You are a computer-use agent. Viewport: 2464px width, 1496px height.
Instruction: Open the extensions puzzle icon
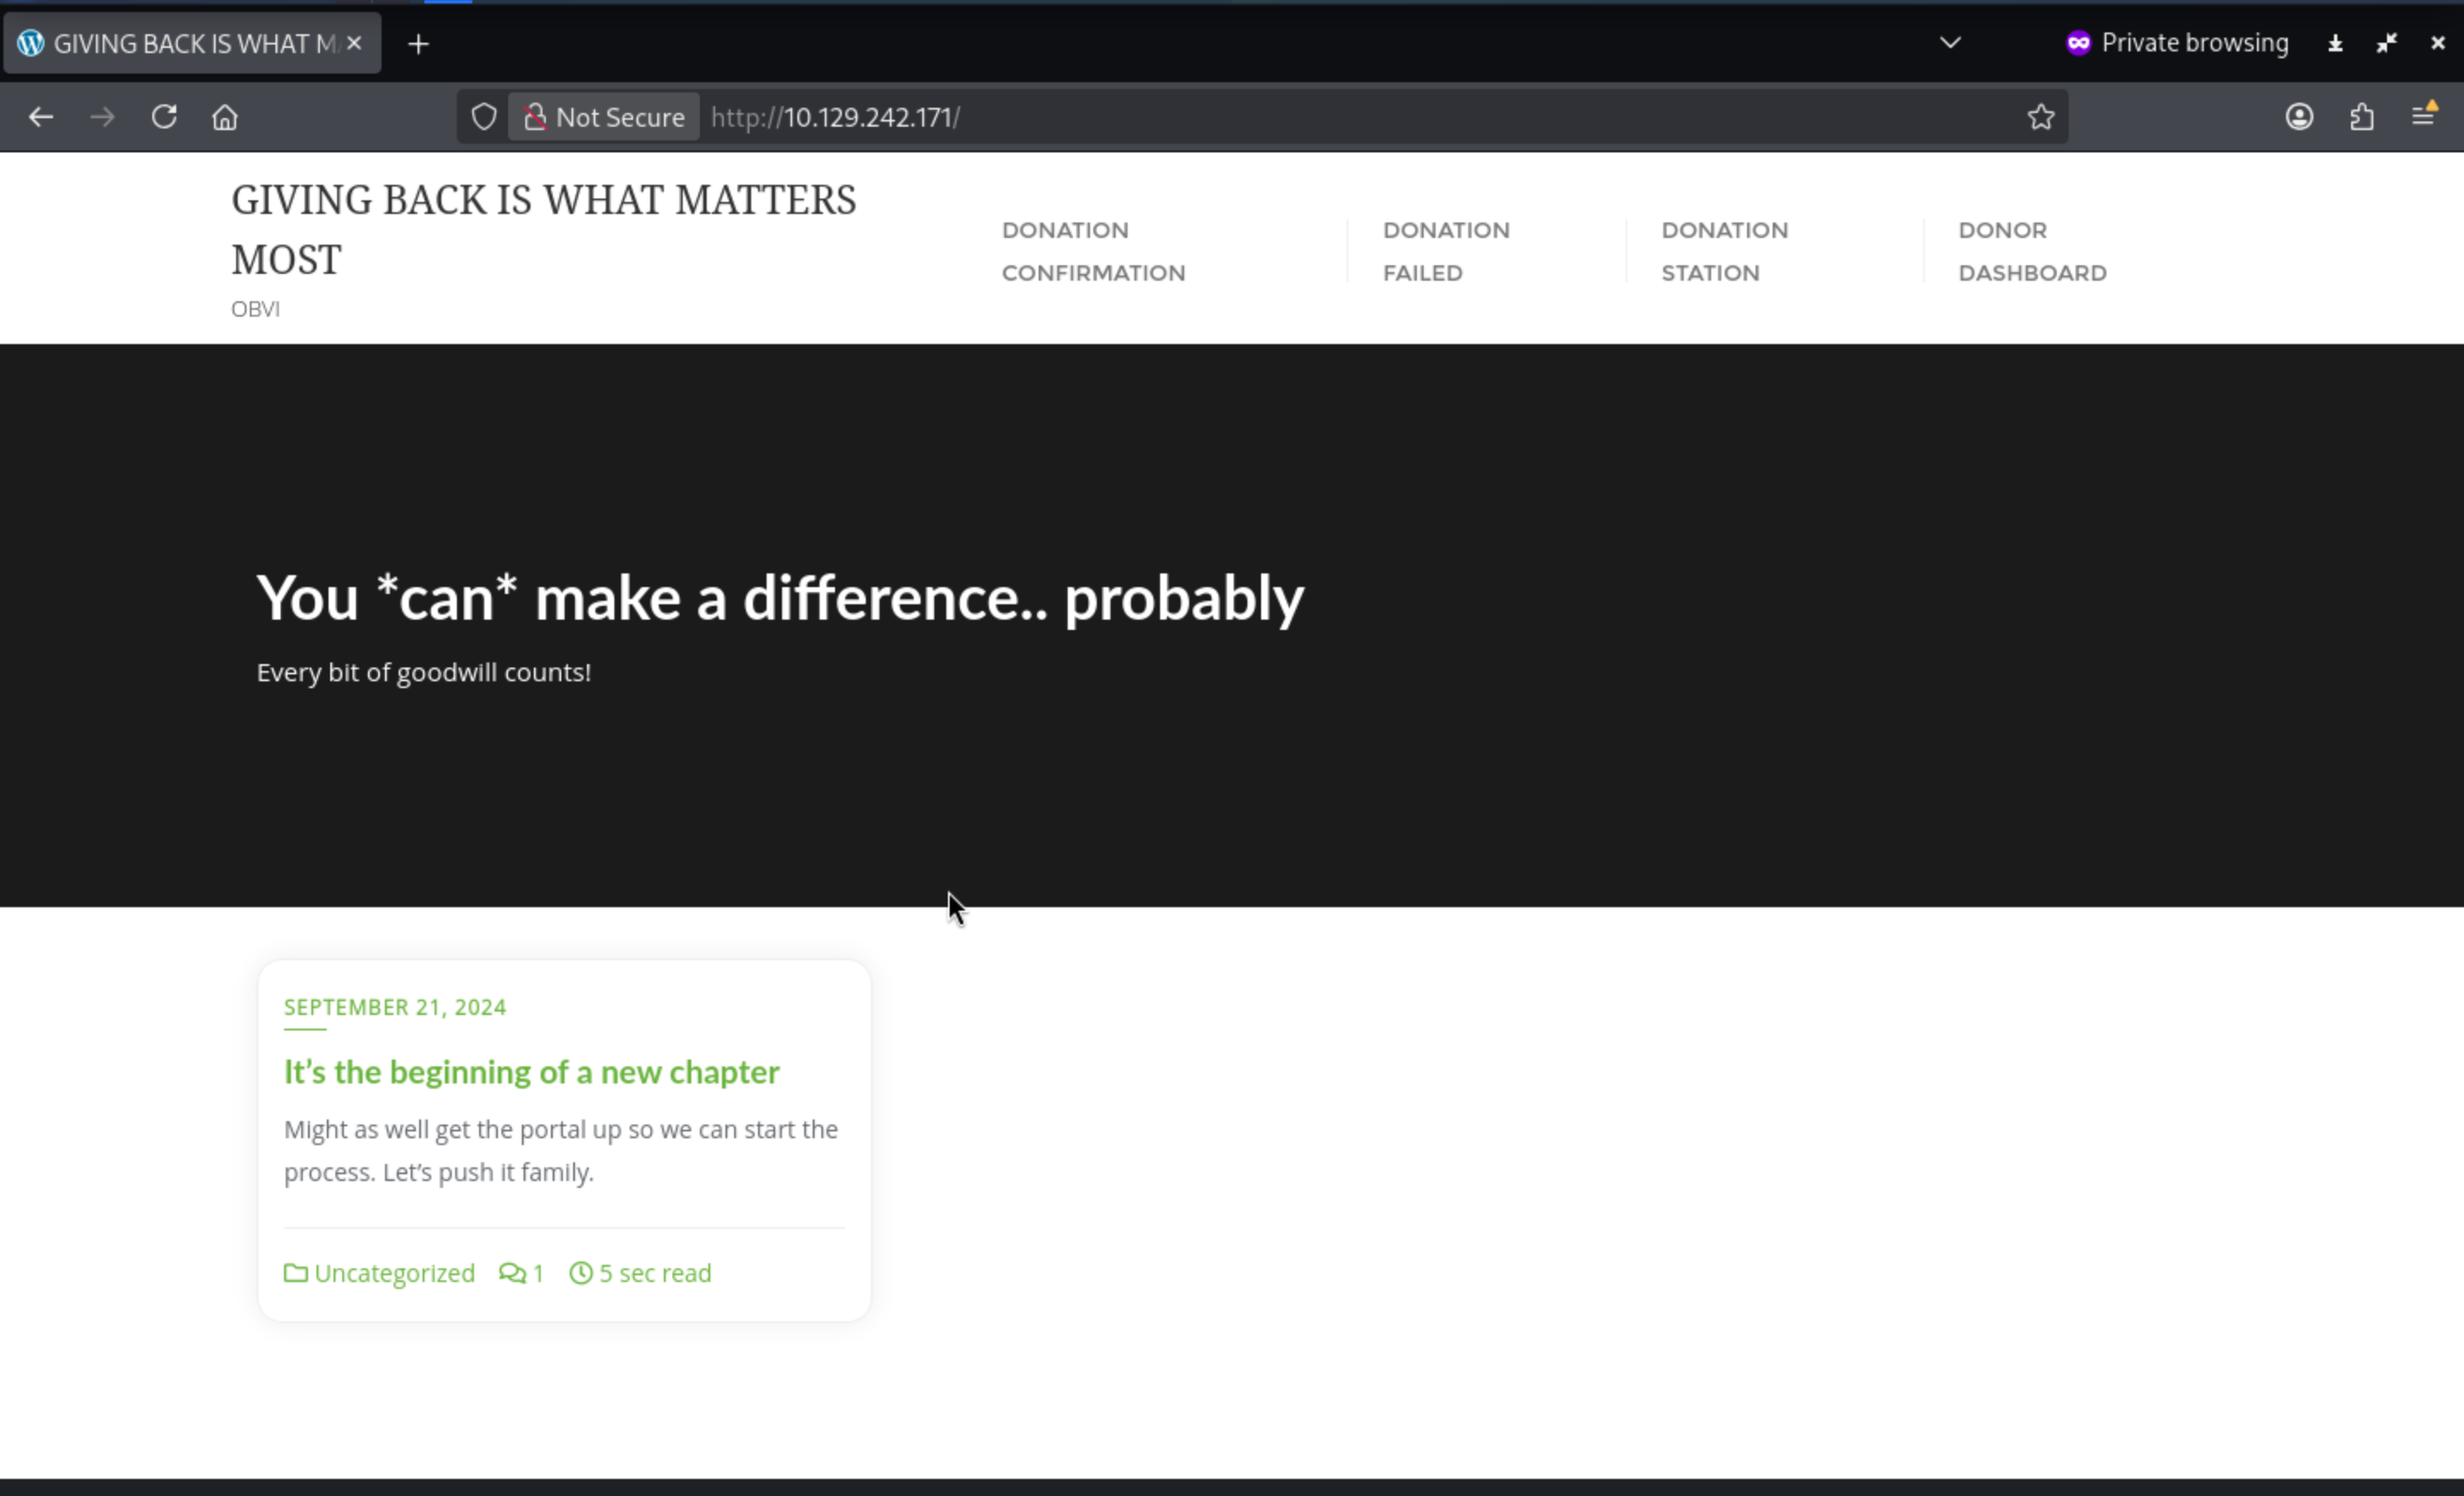tap(2362, 117)
